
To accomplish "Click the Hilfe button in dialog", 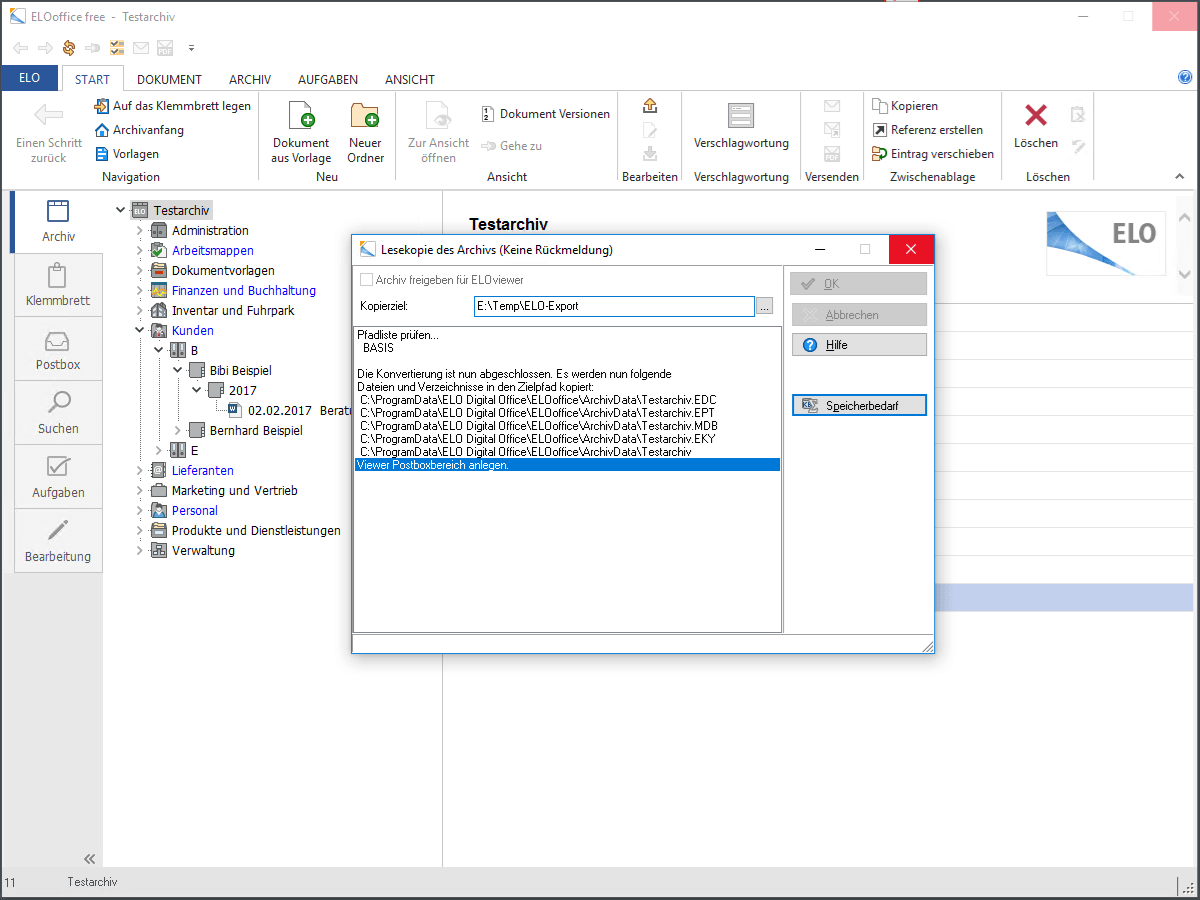I will (x=859, y=345).
